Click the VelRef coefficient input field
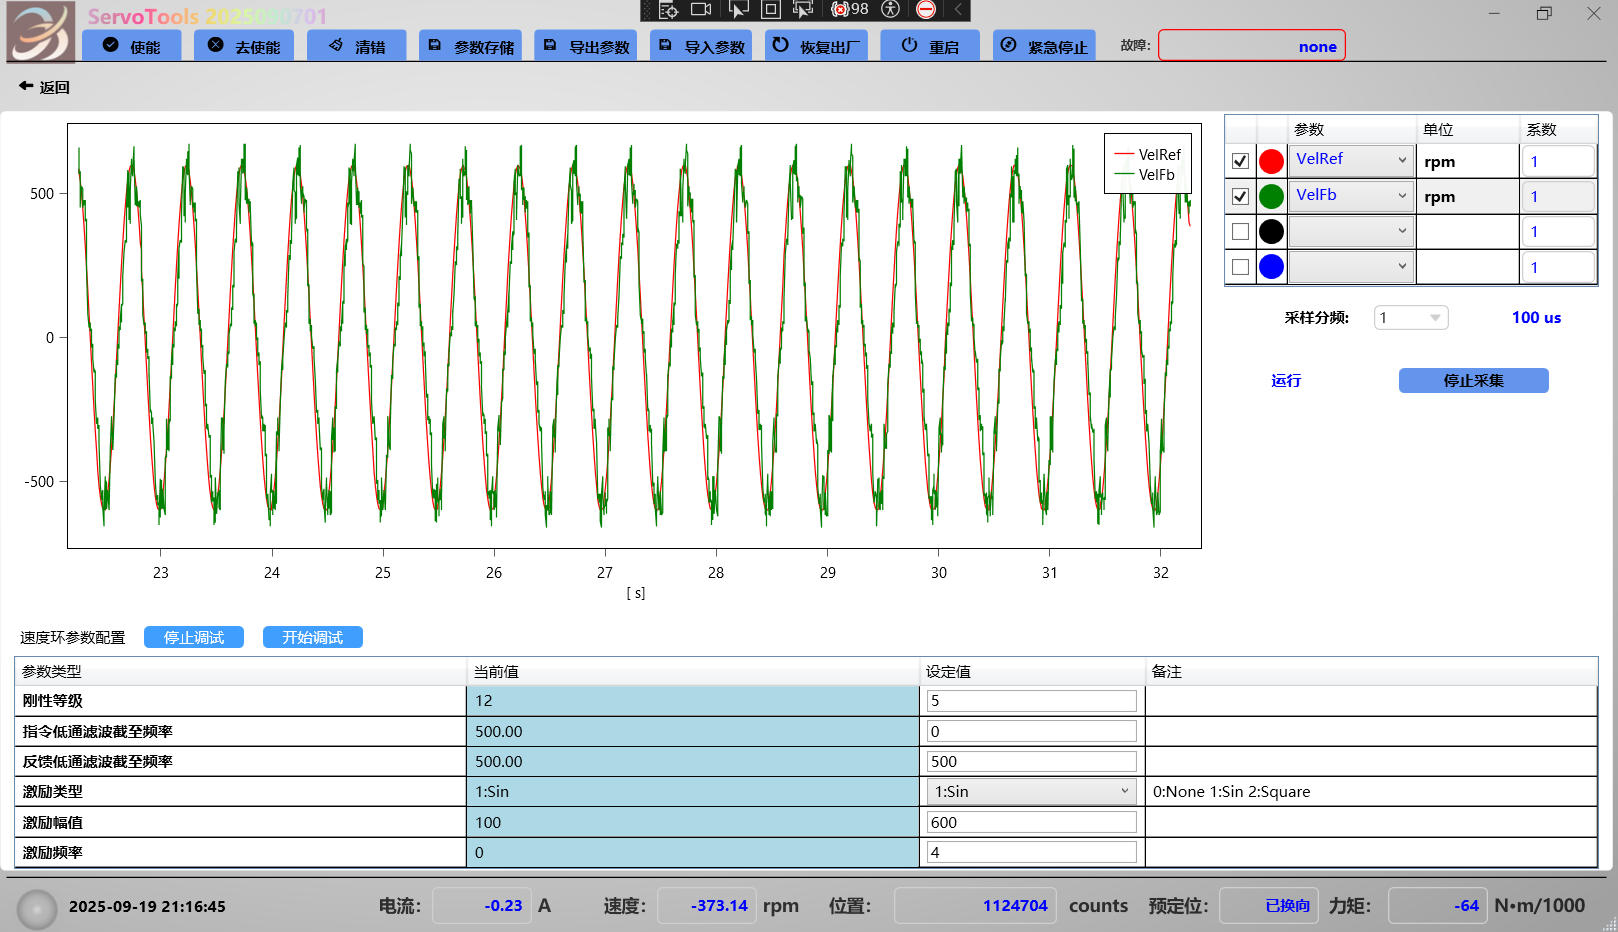Viewport: 1618px width, 932px height. tap(1558, 161)
